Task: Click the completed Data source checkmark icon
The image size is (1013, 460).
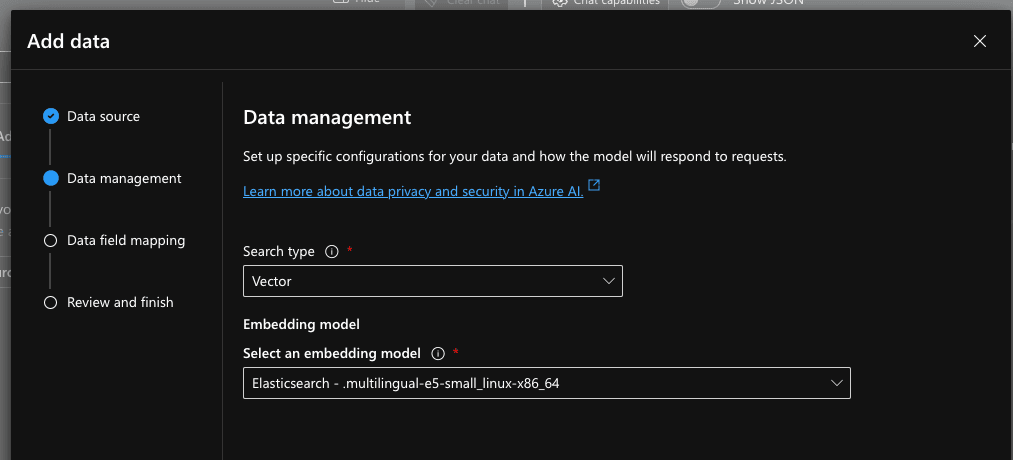Action: (50, 116)
